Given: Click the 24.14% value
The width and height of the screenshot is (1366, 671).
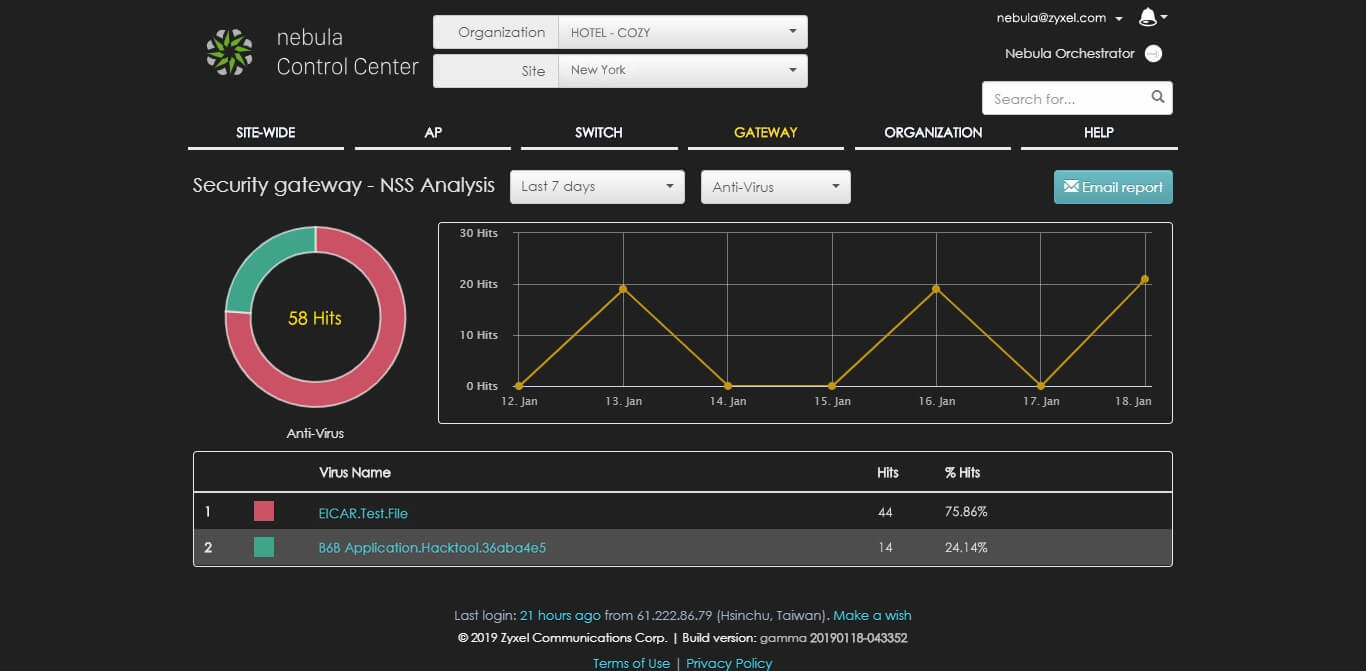Looking at the screenshot, I should click(x=966, y=548).
